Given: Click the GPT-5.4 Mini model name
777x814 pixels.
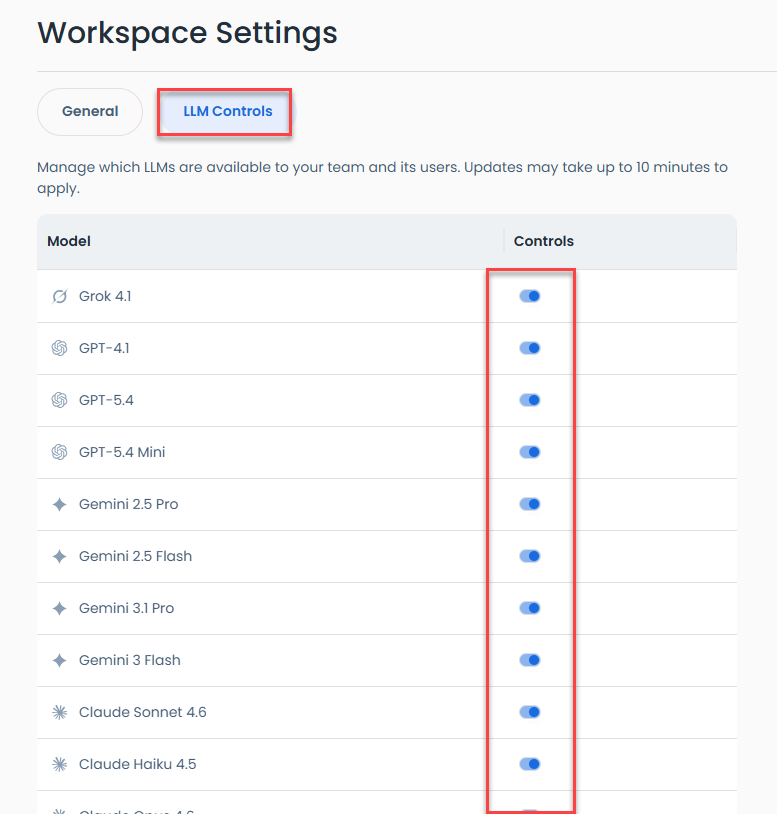Looking at the screenshot, I should tap(122, 452).
